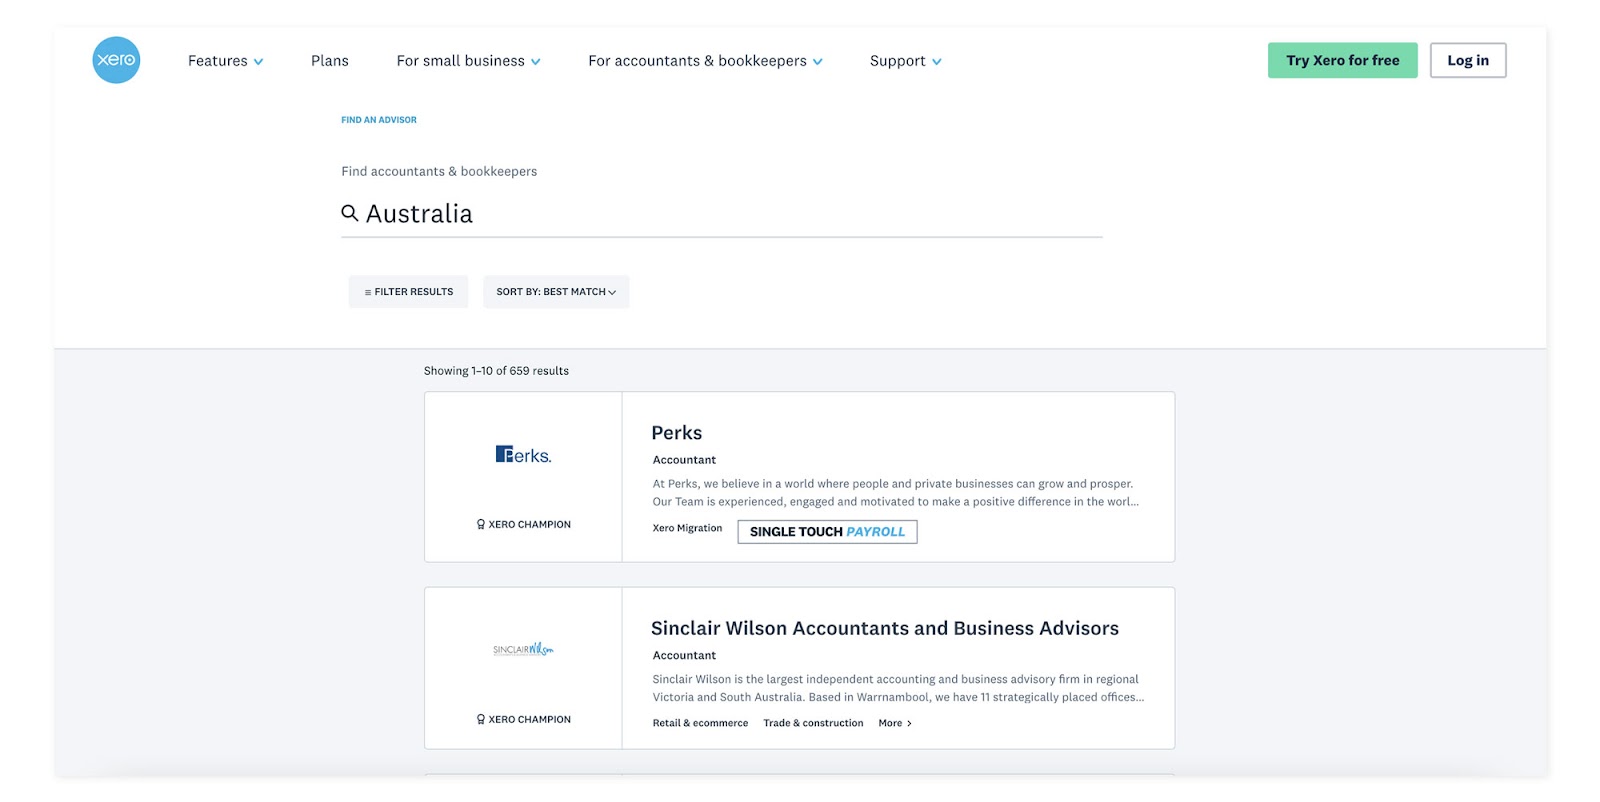1600x802 pixels.
Task: Expand More industries for Sinclair Wilson
Action: pos(895,723)
